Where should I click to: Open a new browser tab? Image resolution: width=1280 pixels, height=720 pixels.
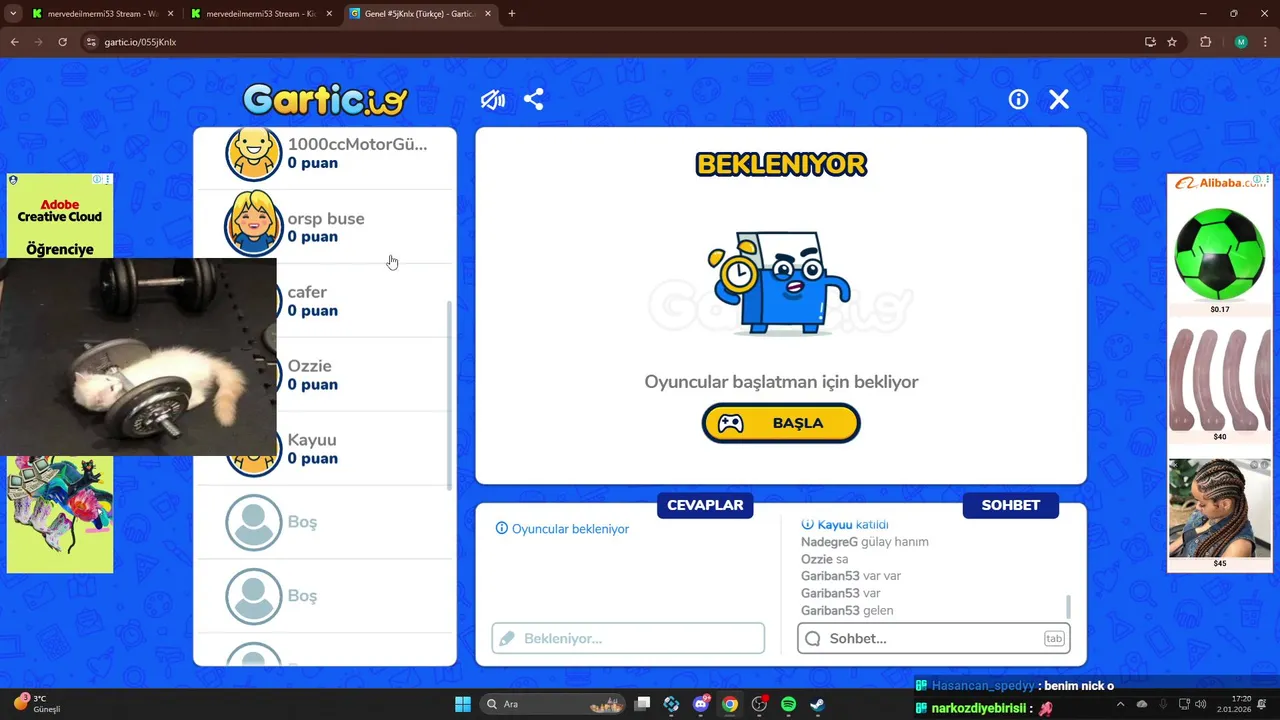pyautogui.click(x=512, y=14)
